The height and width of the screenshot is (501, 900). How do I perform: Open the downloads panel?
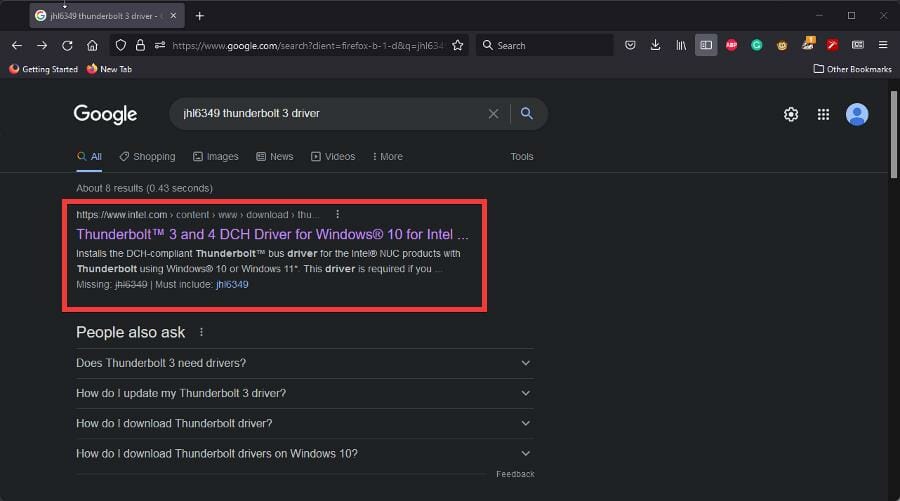pos(655,45)
